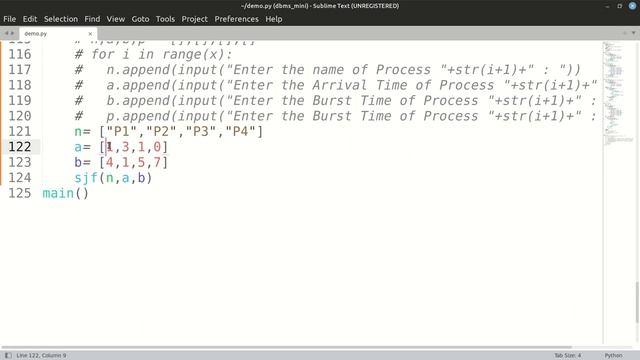Click line number 116 in the gutter
The image size is (640, 360).
[x=20, y=54]
